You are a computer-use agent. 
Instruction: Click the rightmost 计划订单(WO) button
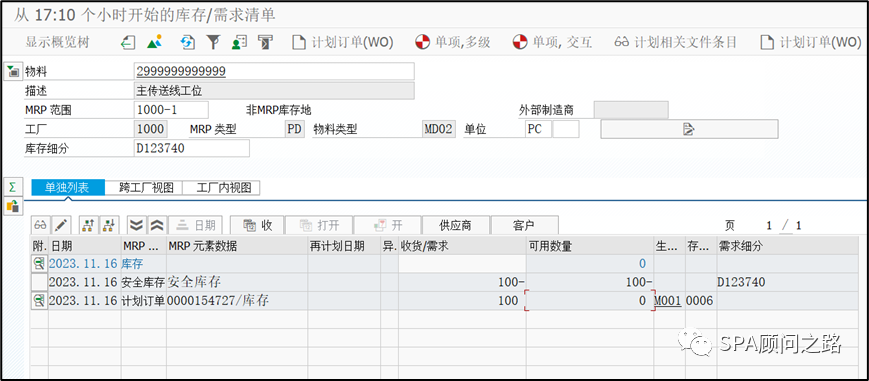click(810, 42)
